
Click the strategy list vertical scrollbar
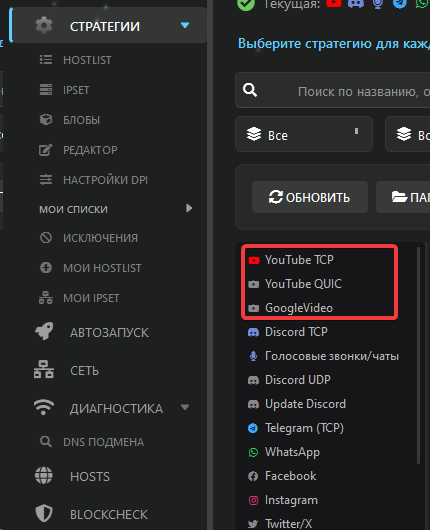coord(419,355)
